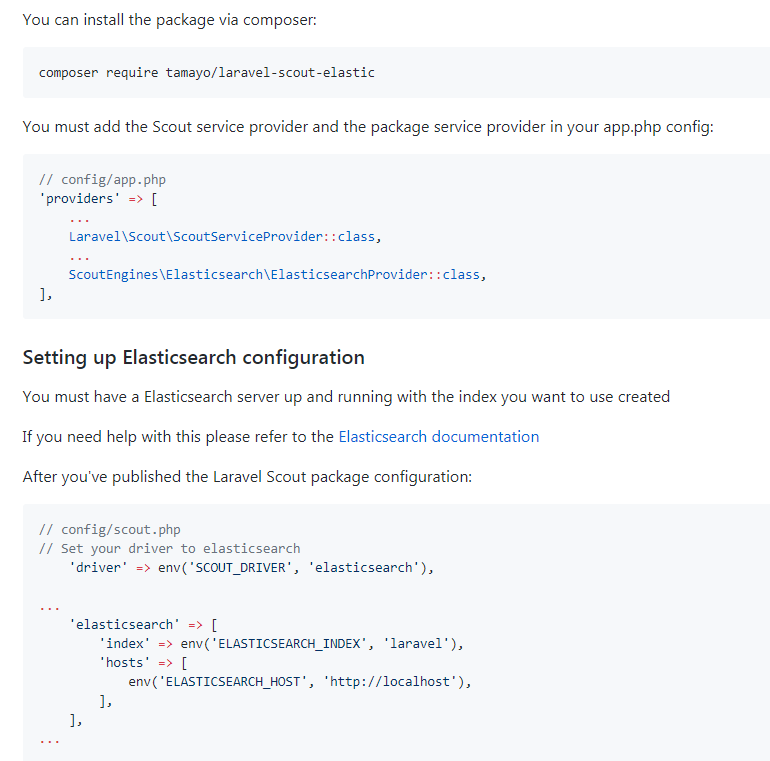
Task: Click the sentence You can install the package via composer
Action: pyautogui.click(x=169, y=20)
